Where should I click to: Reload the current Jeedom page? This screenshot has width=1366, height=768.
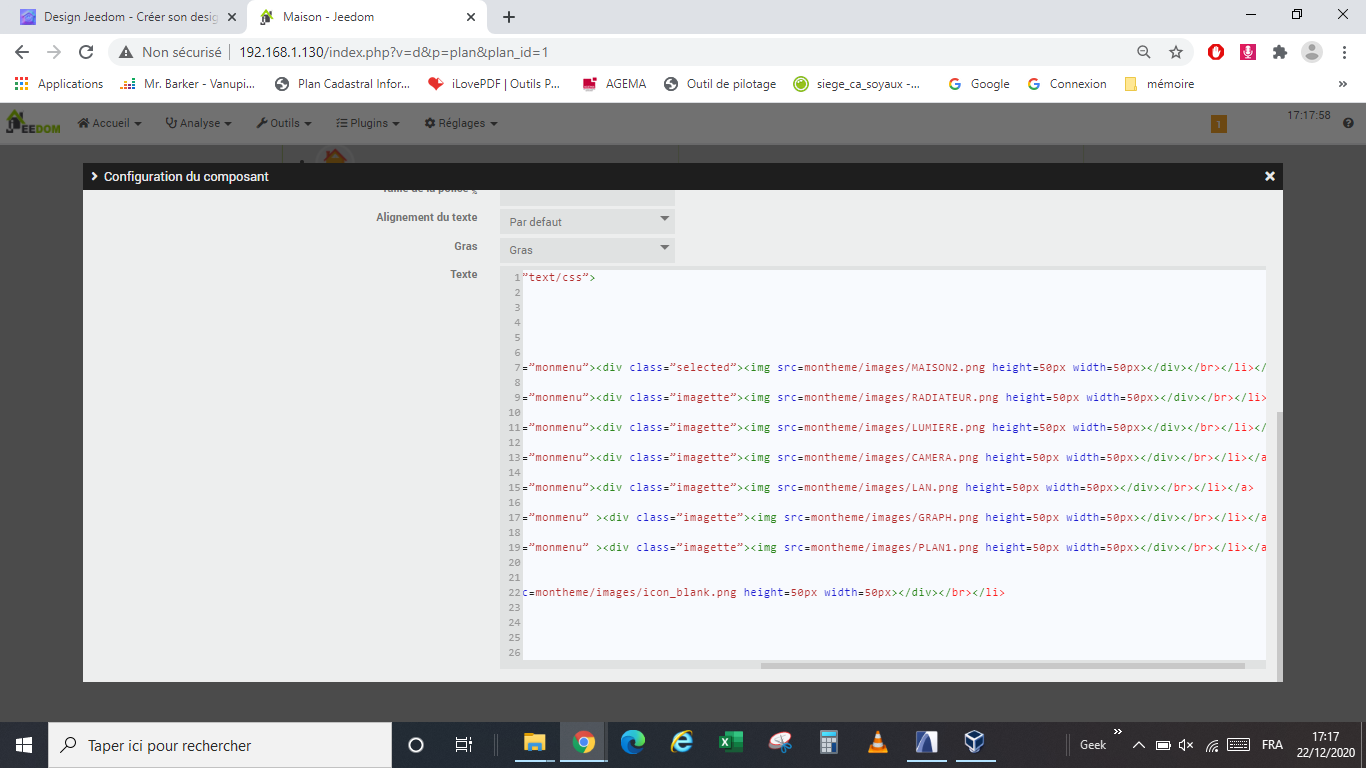point(86,52)
